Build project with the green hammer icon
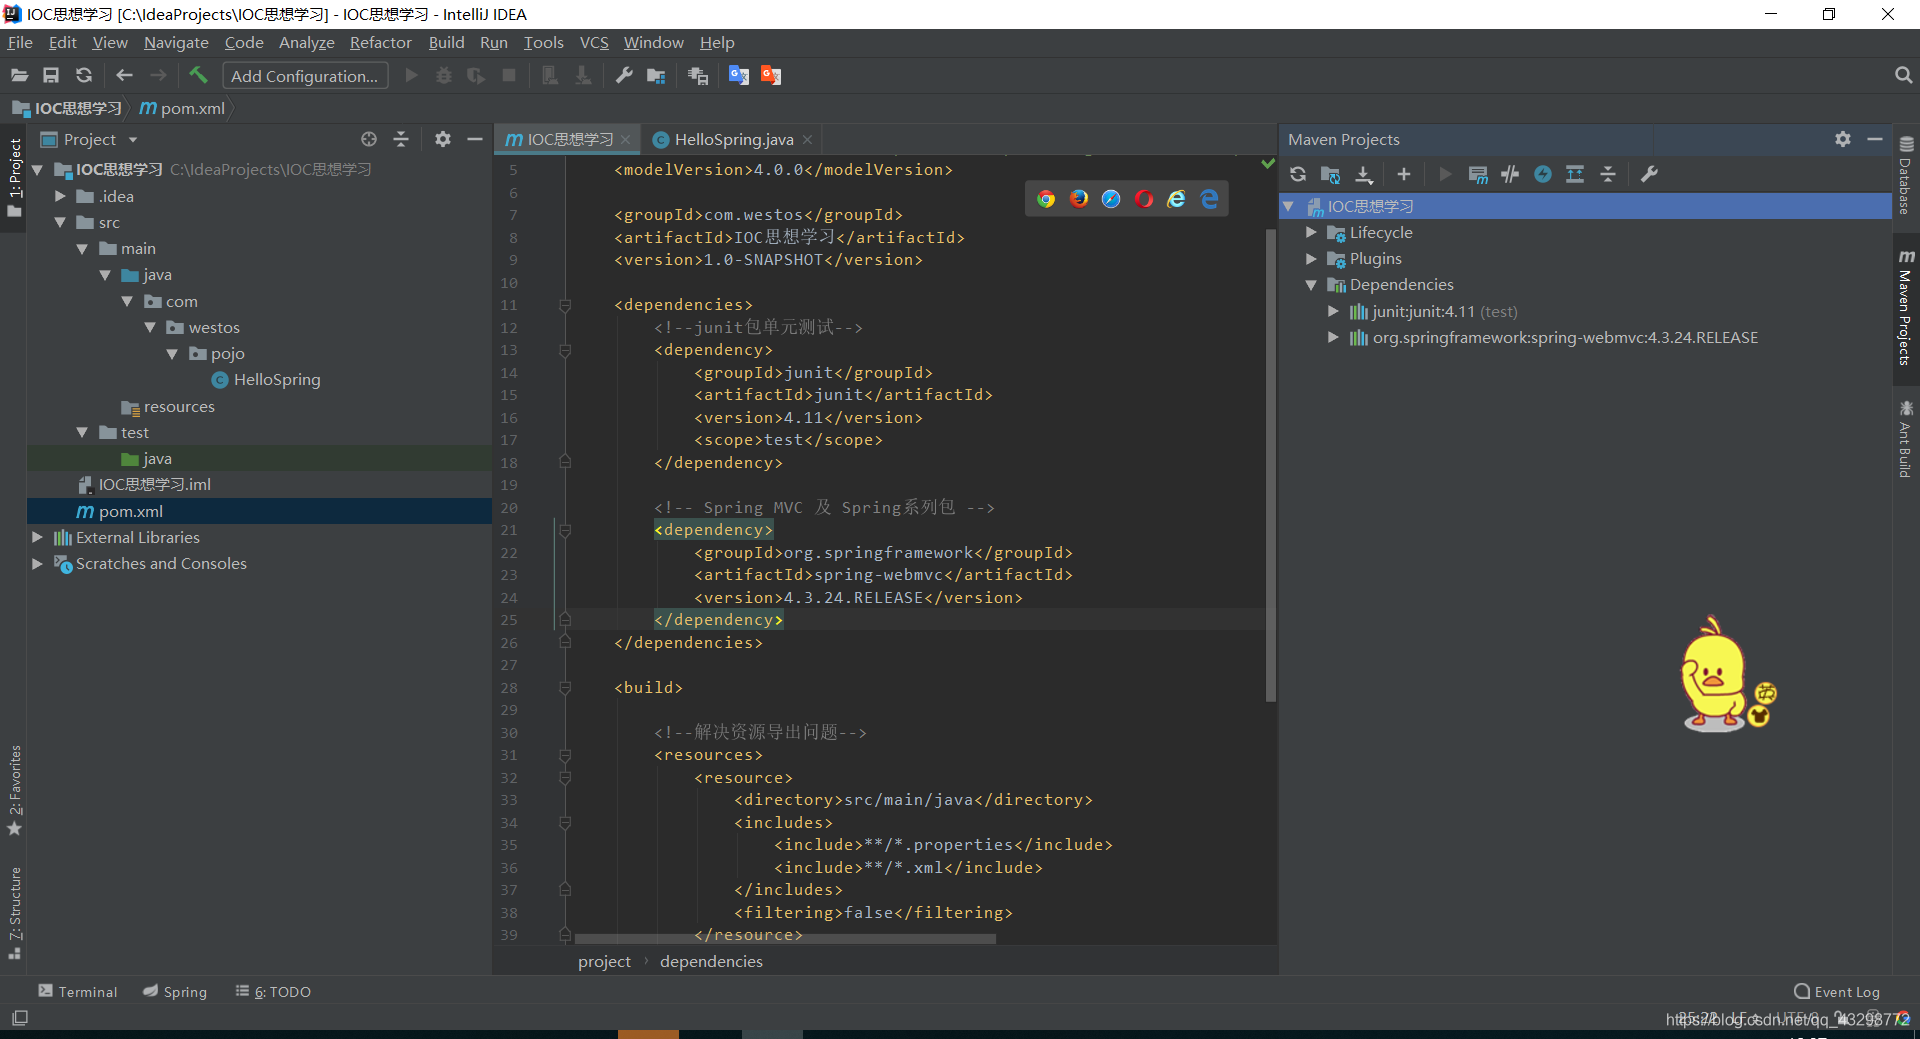This screenshot has width=1920, height=1039. (x=198, y=76)
